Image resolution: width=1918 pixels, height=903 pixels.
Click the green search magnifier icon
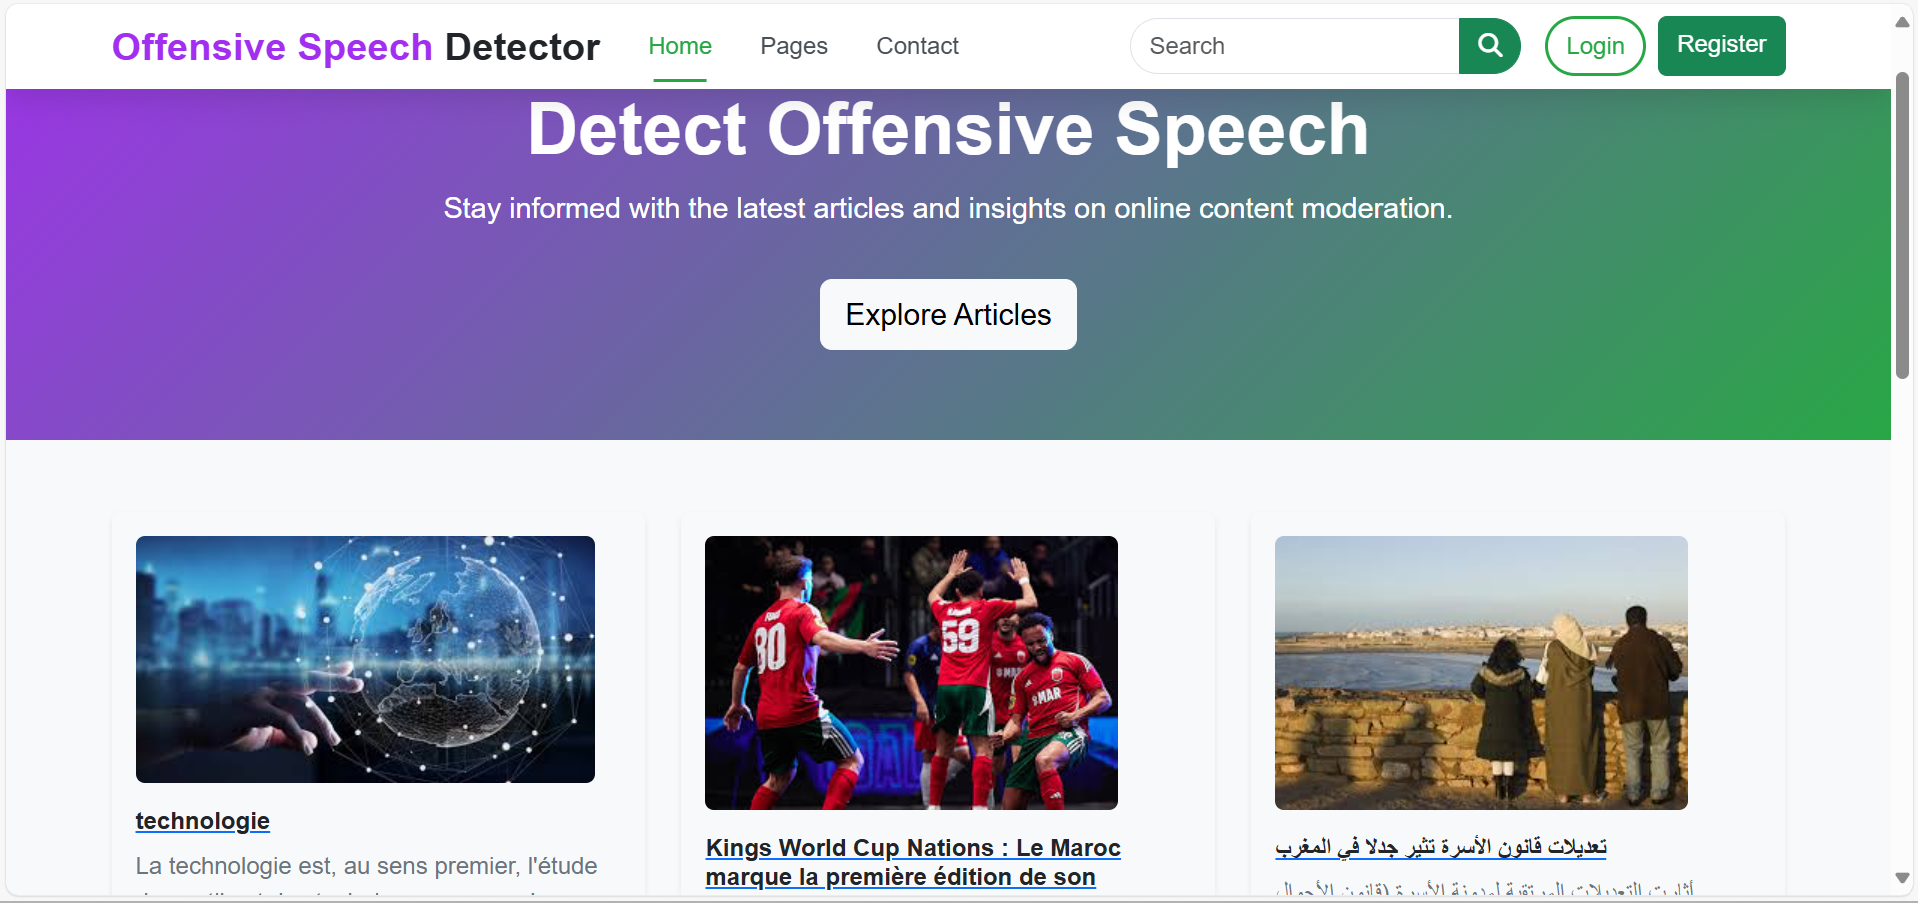click(x=1489, y=46)
